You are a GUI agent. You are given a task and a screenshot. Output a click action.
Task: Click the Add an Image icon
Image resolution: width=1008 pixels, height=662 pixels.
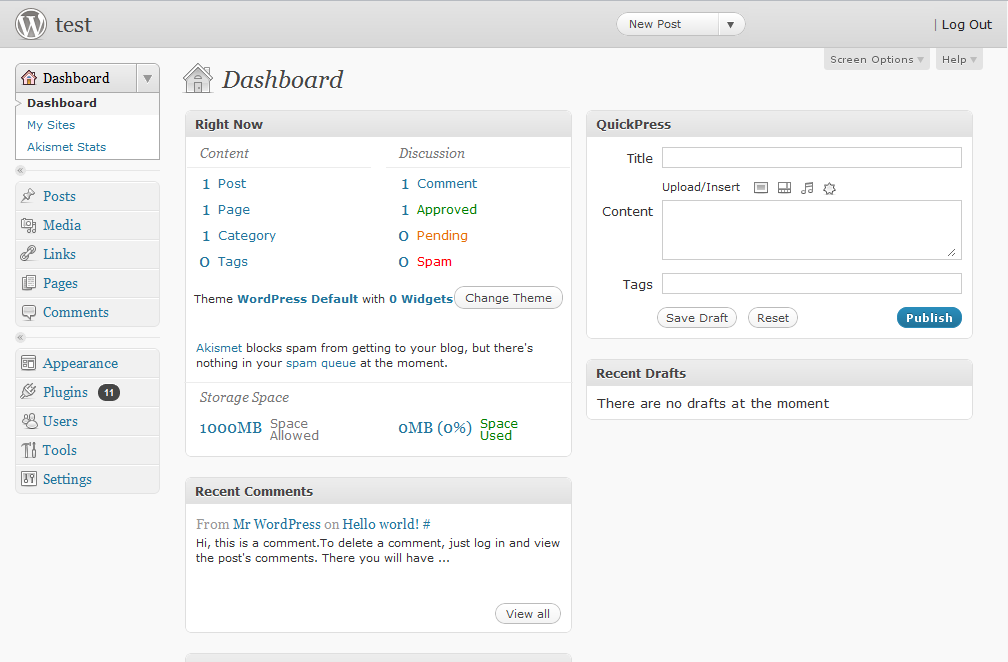[761, 188]
